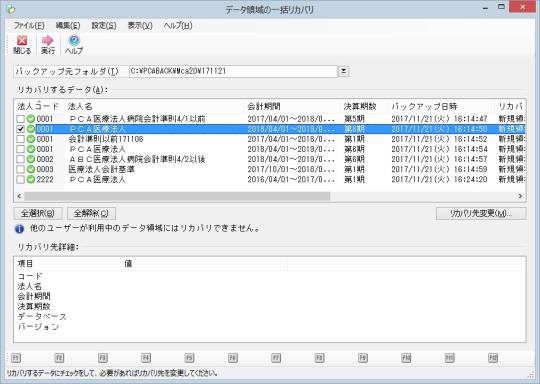Click the blue info icon beside the notice
540x384 pixels.
point(19,229)
